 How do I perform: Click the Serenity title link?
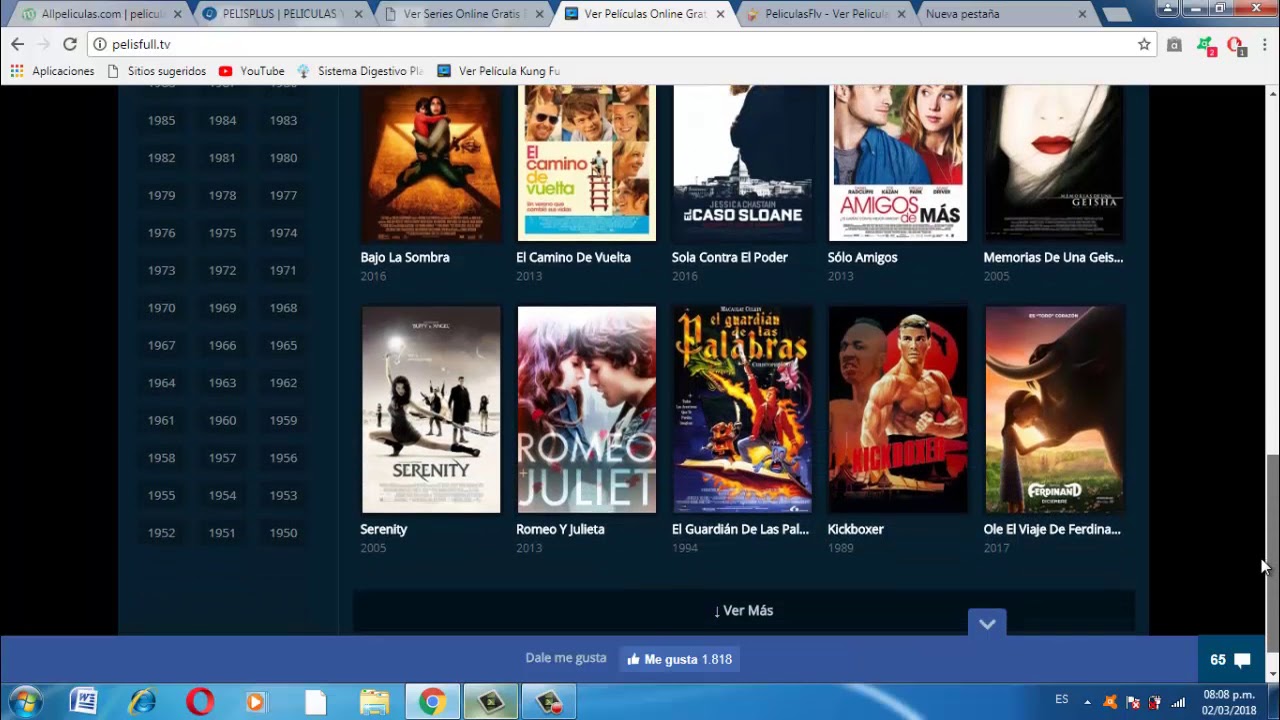[384, 529]
